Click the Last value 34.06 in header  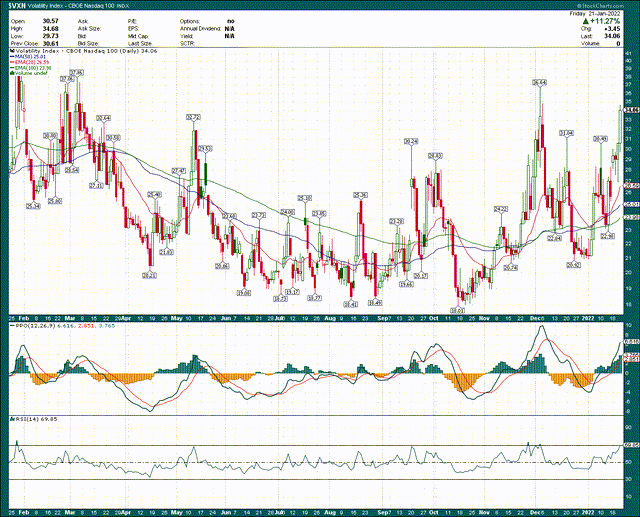[612, 36]
